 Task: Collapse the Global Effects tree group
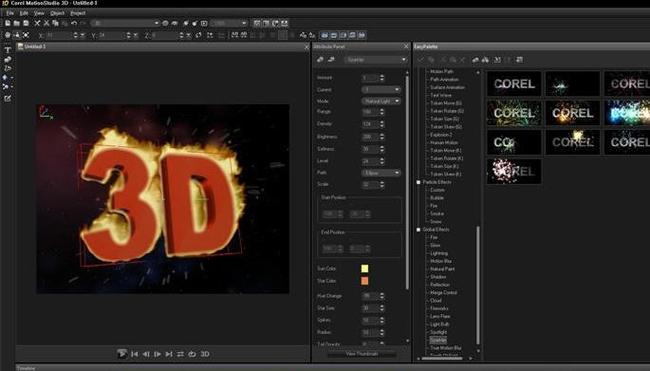pos(419,229)
